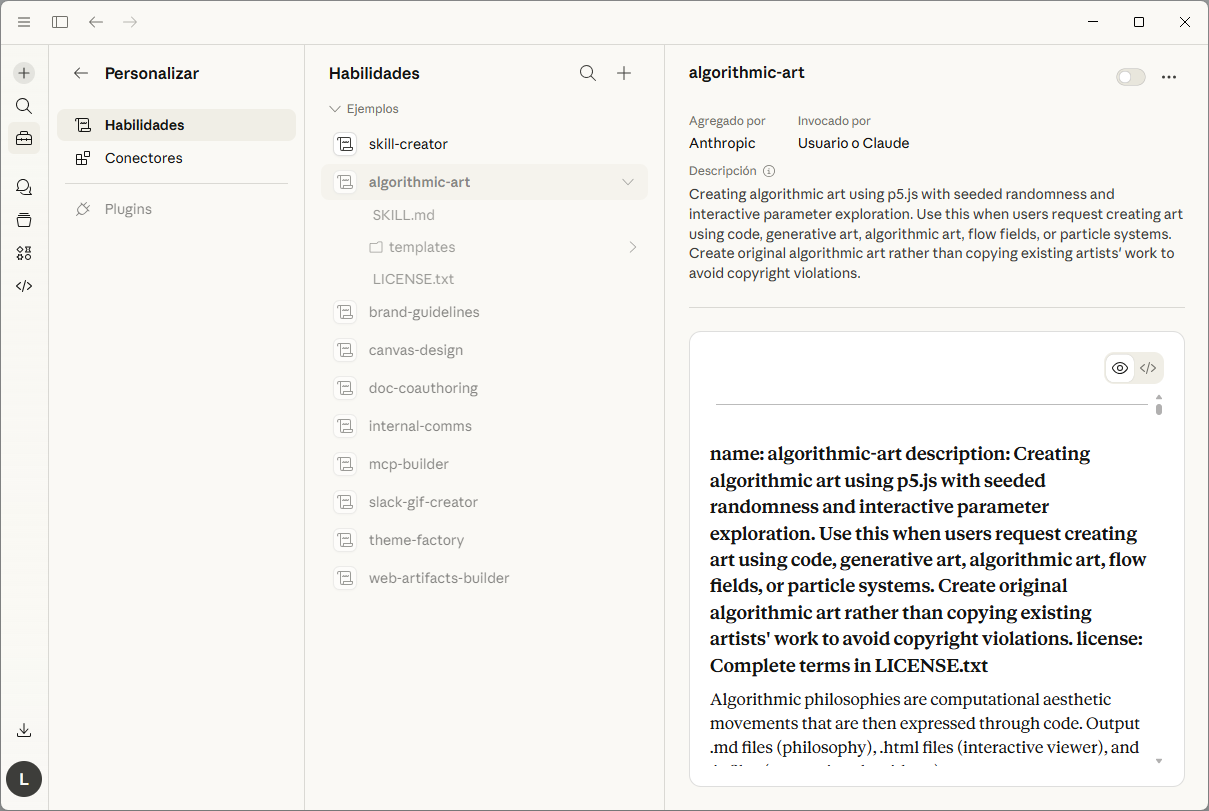Open the download icon at sidebar bottom
The height and width of the screenshot is (811, 1209).
point(24,731)
